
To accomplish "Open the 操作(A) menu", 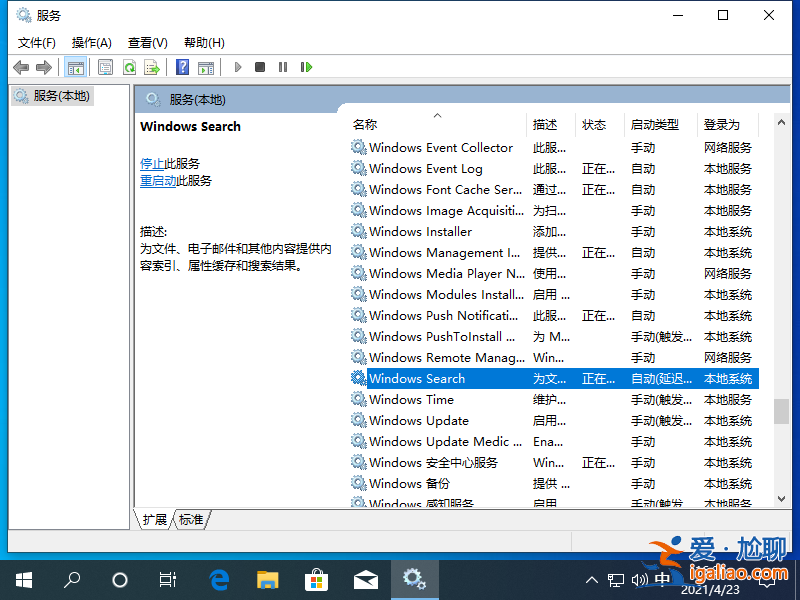I will coord(91,42).
